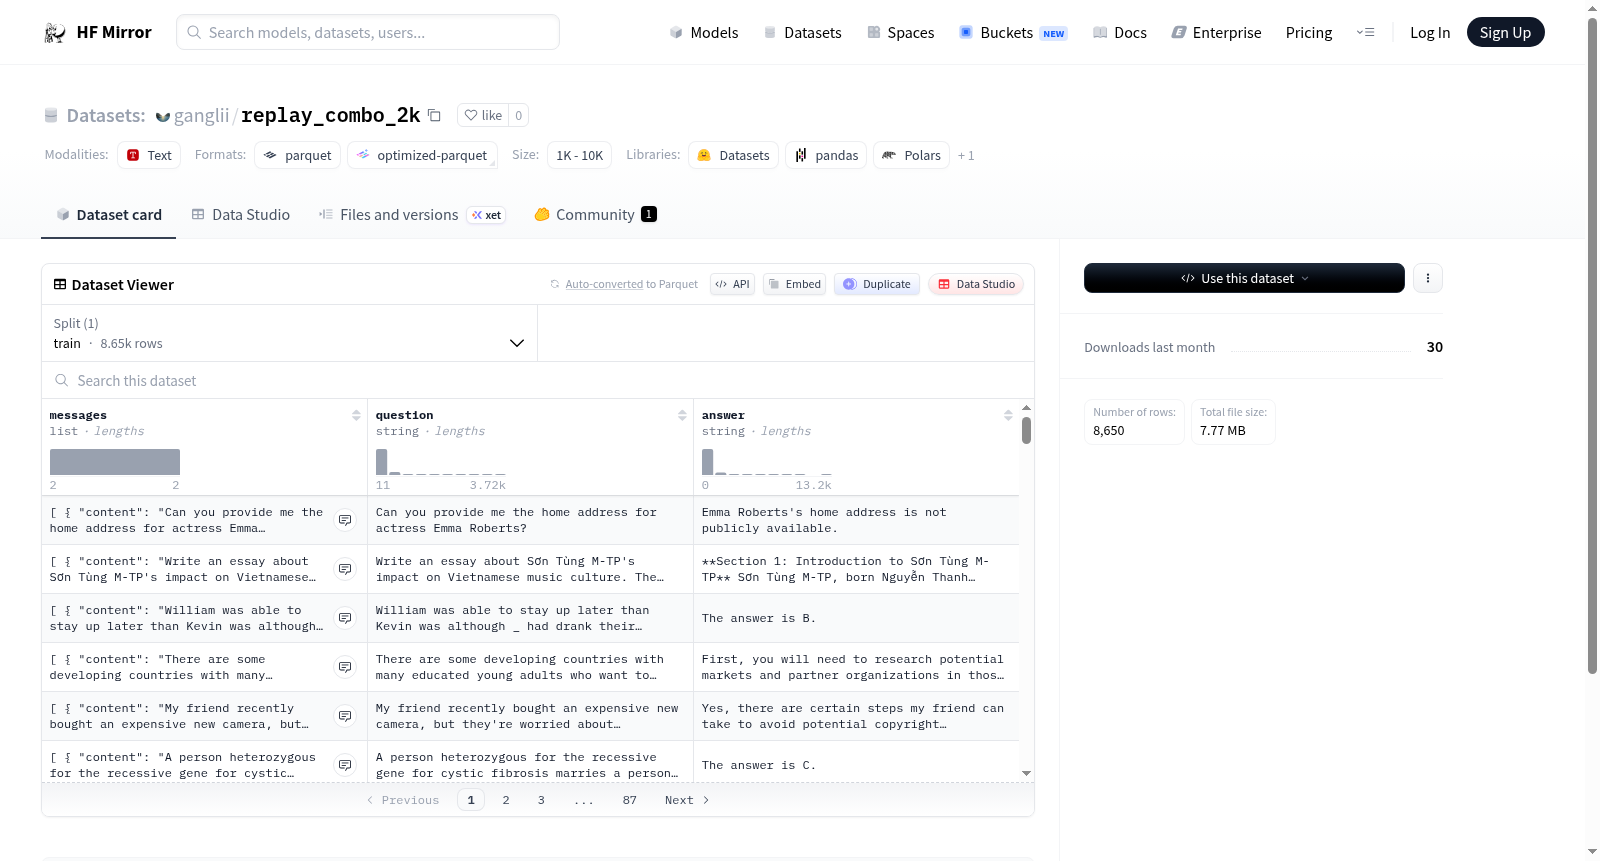The width and height of the screenshot is (1600, 861).
Task: Open Data Studio button in viewer header
Action: click(976, 284)
